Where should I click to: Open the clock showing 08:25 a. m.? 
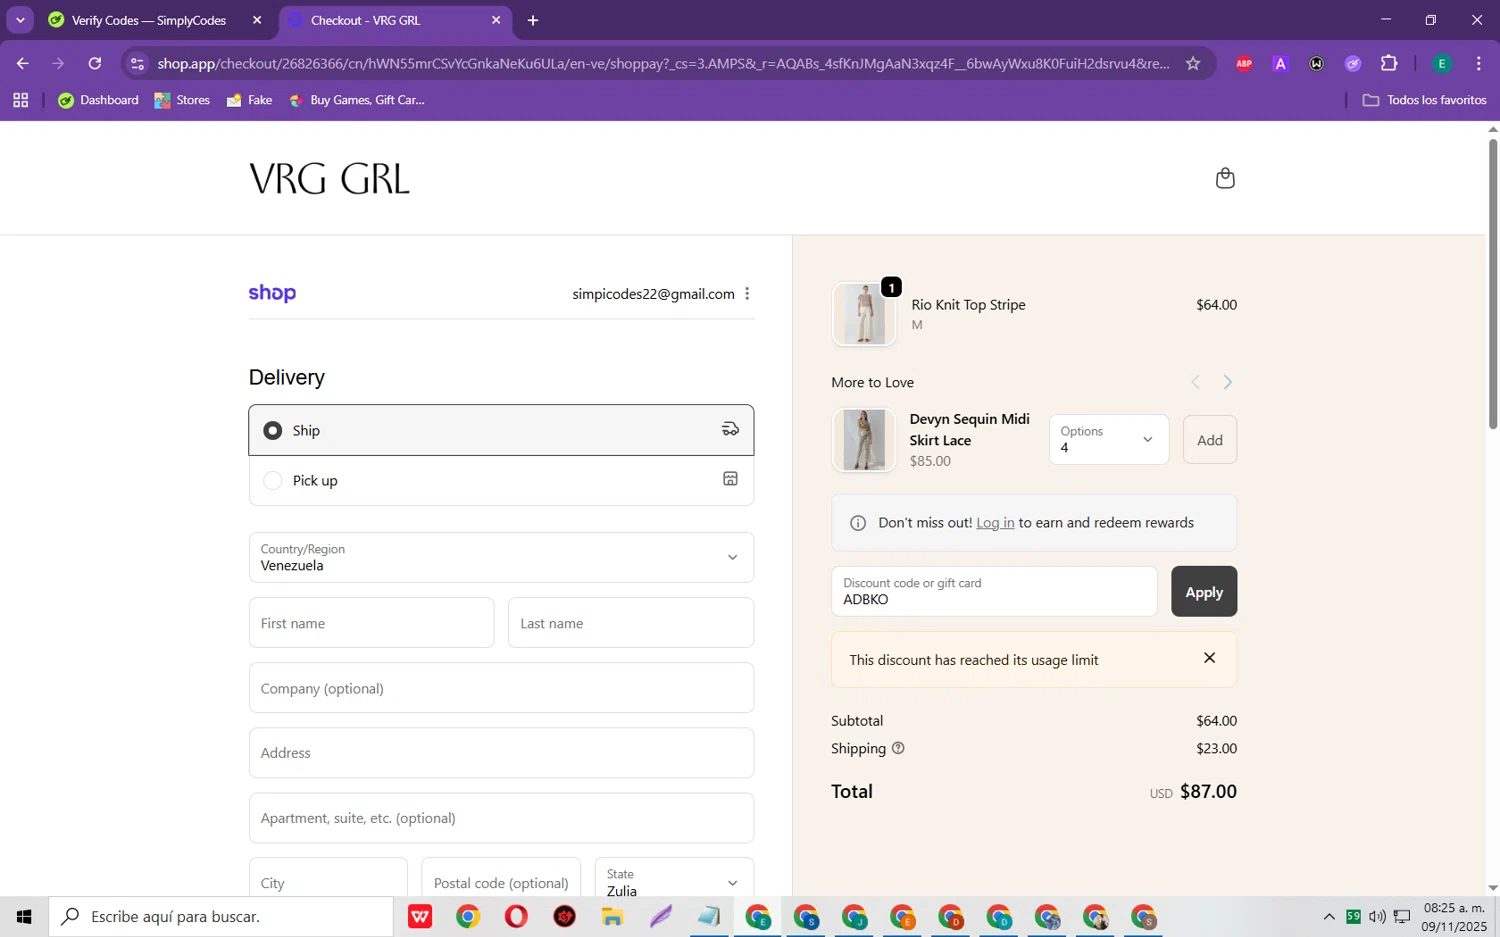[1454, 916]
